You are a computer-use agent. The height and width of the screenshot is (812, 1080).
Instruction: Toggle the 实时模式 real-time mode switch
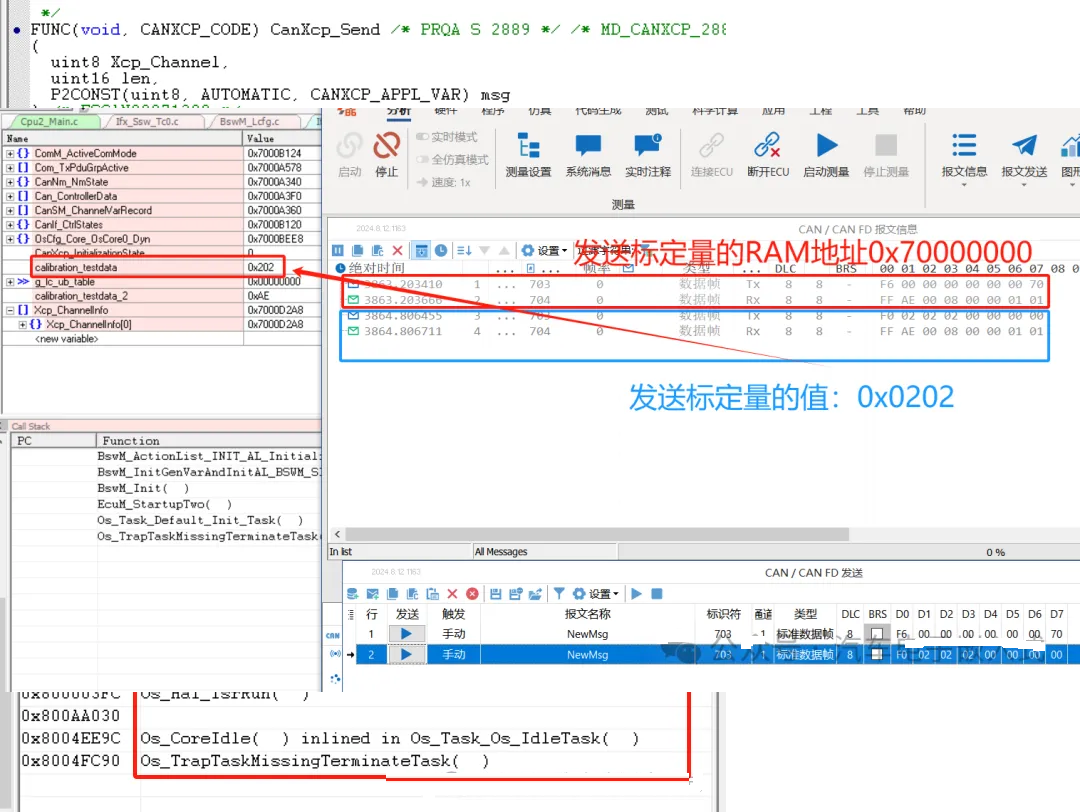click(x=422, y=137)
